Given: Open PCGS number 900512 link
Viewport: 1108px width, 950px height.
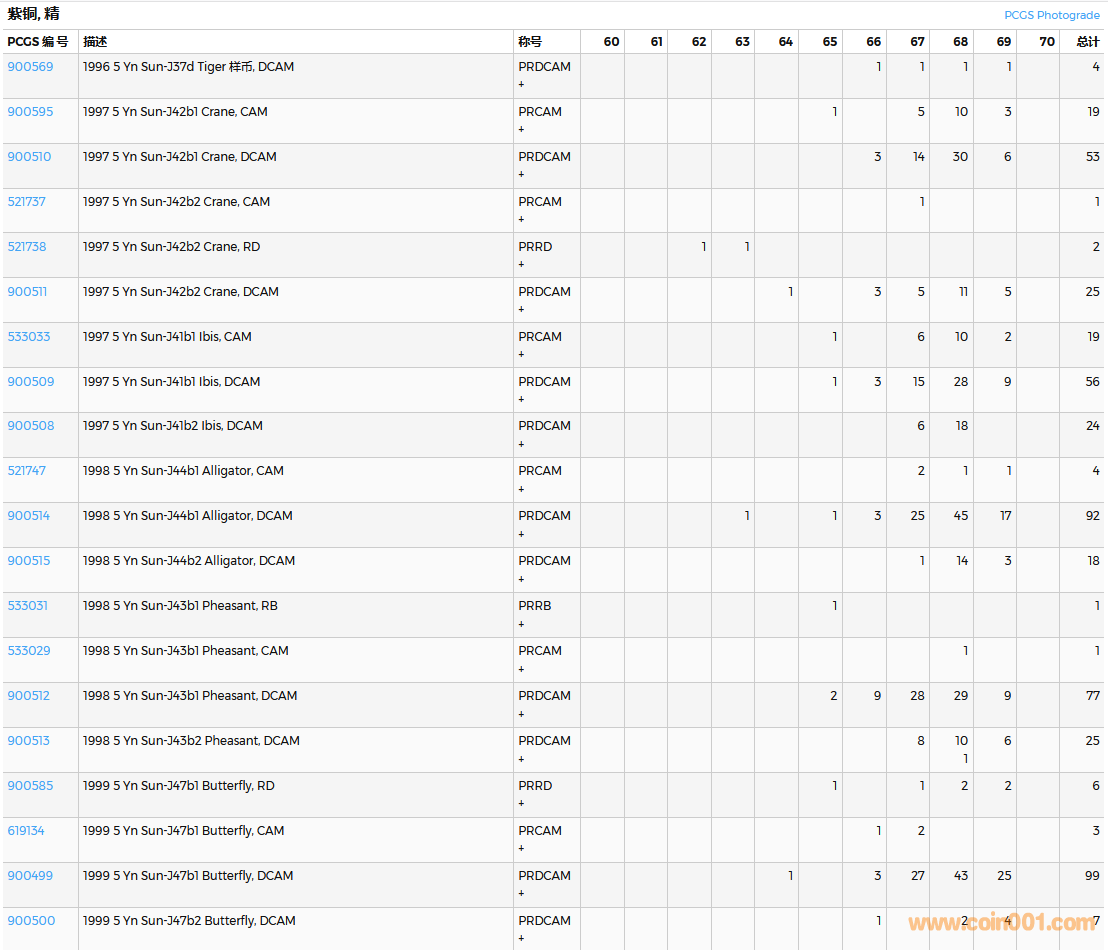Looking at the screenshot, I should tap(29, 696).
